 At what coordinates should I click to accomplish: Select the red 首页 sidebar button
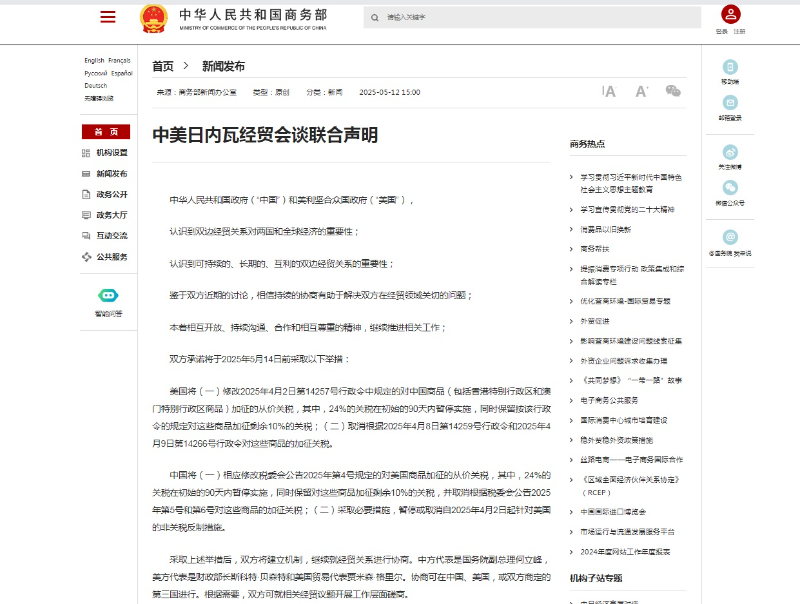[106, 132]
